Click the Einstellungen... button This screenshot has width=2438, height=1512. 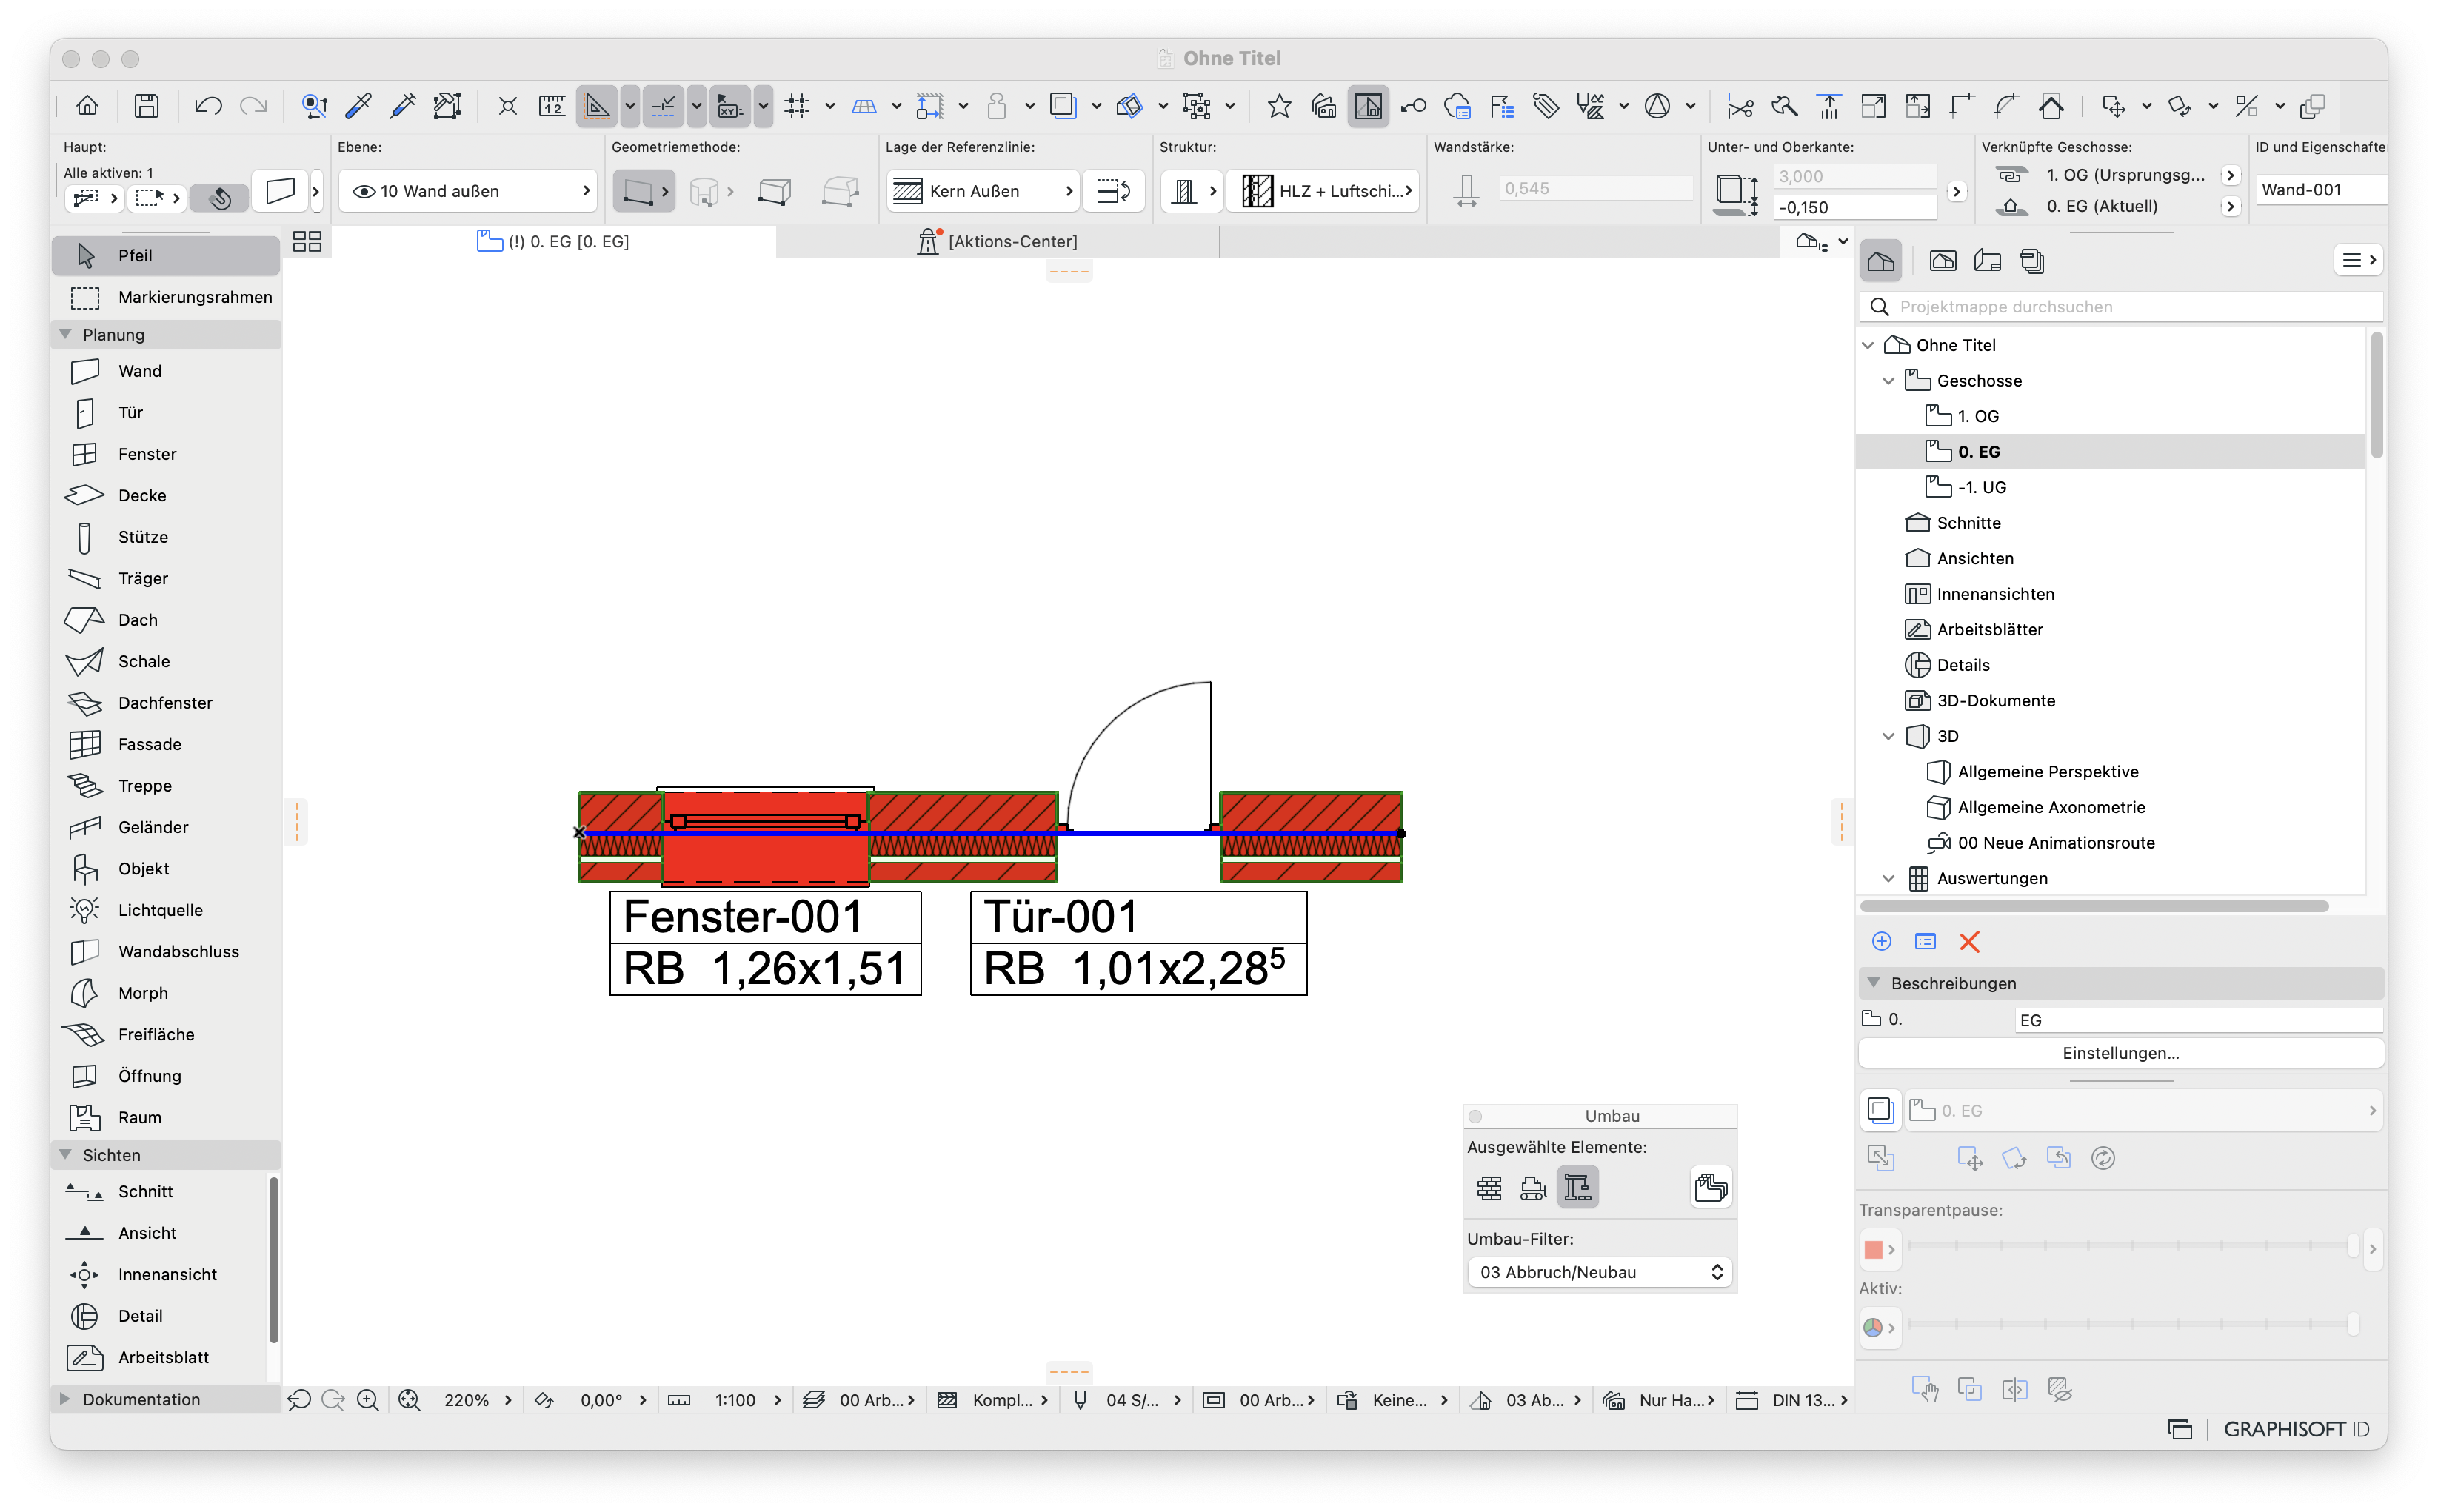pyautogui.click(x=2120, y=1053)
